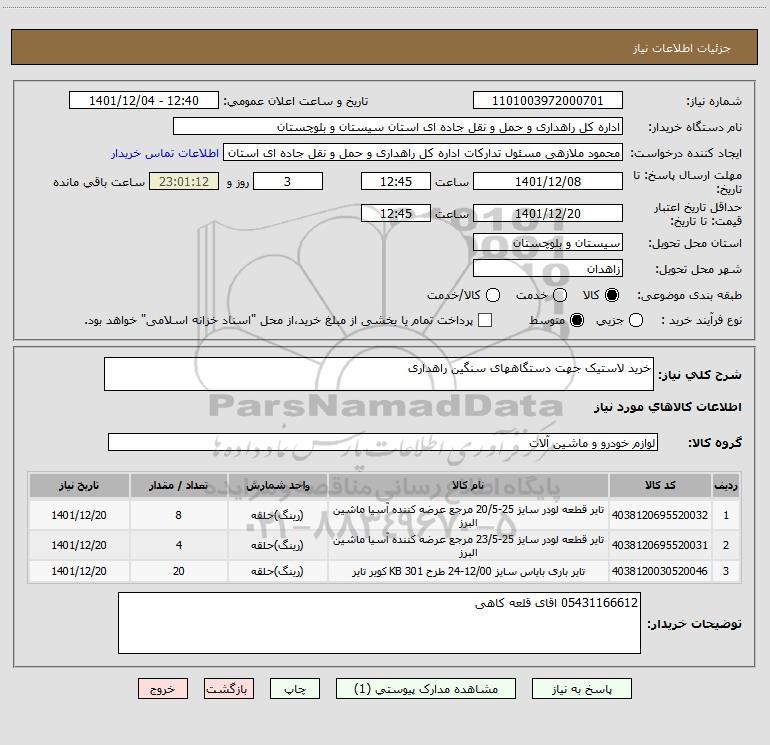Click the request creator field محمود ملازهی

[423, 153]
